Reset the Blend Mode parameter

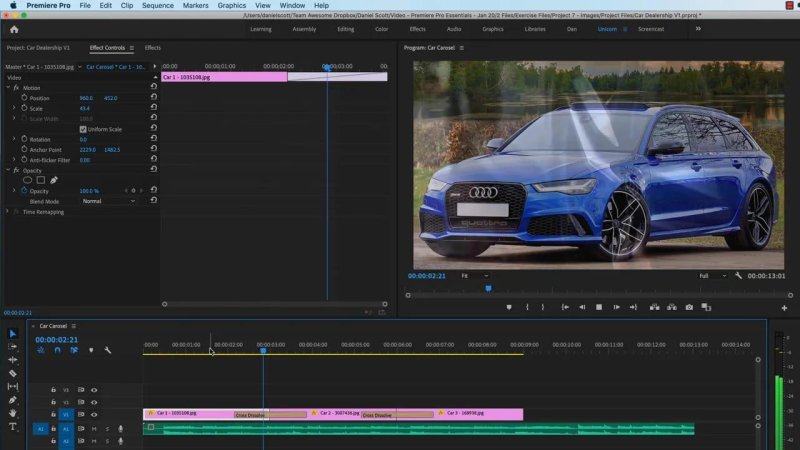tap(154, 201)
